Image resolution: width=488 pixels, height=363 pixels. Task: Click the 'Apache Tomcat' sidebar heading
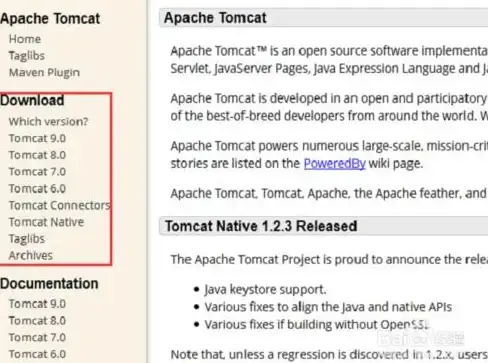[50, 18]
